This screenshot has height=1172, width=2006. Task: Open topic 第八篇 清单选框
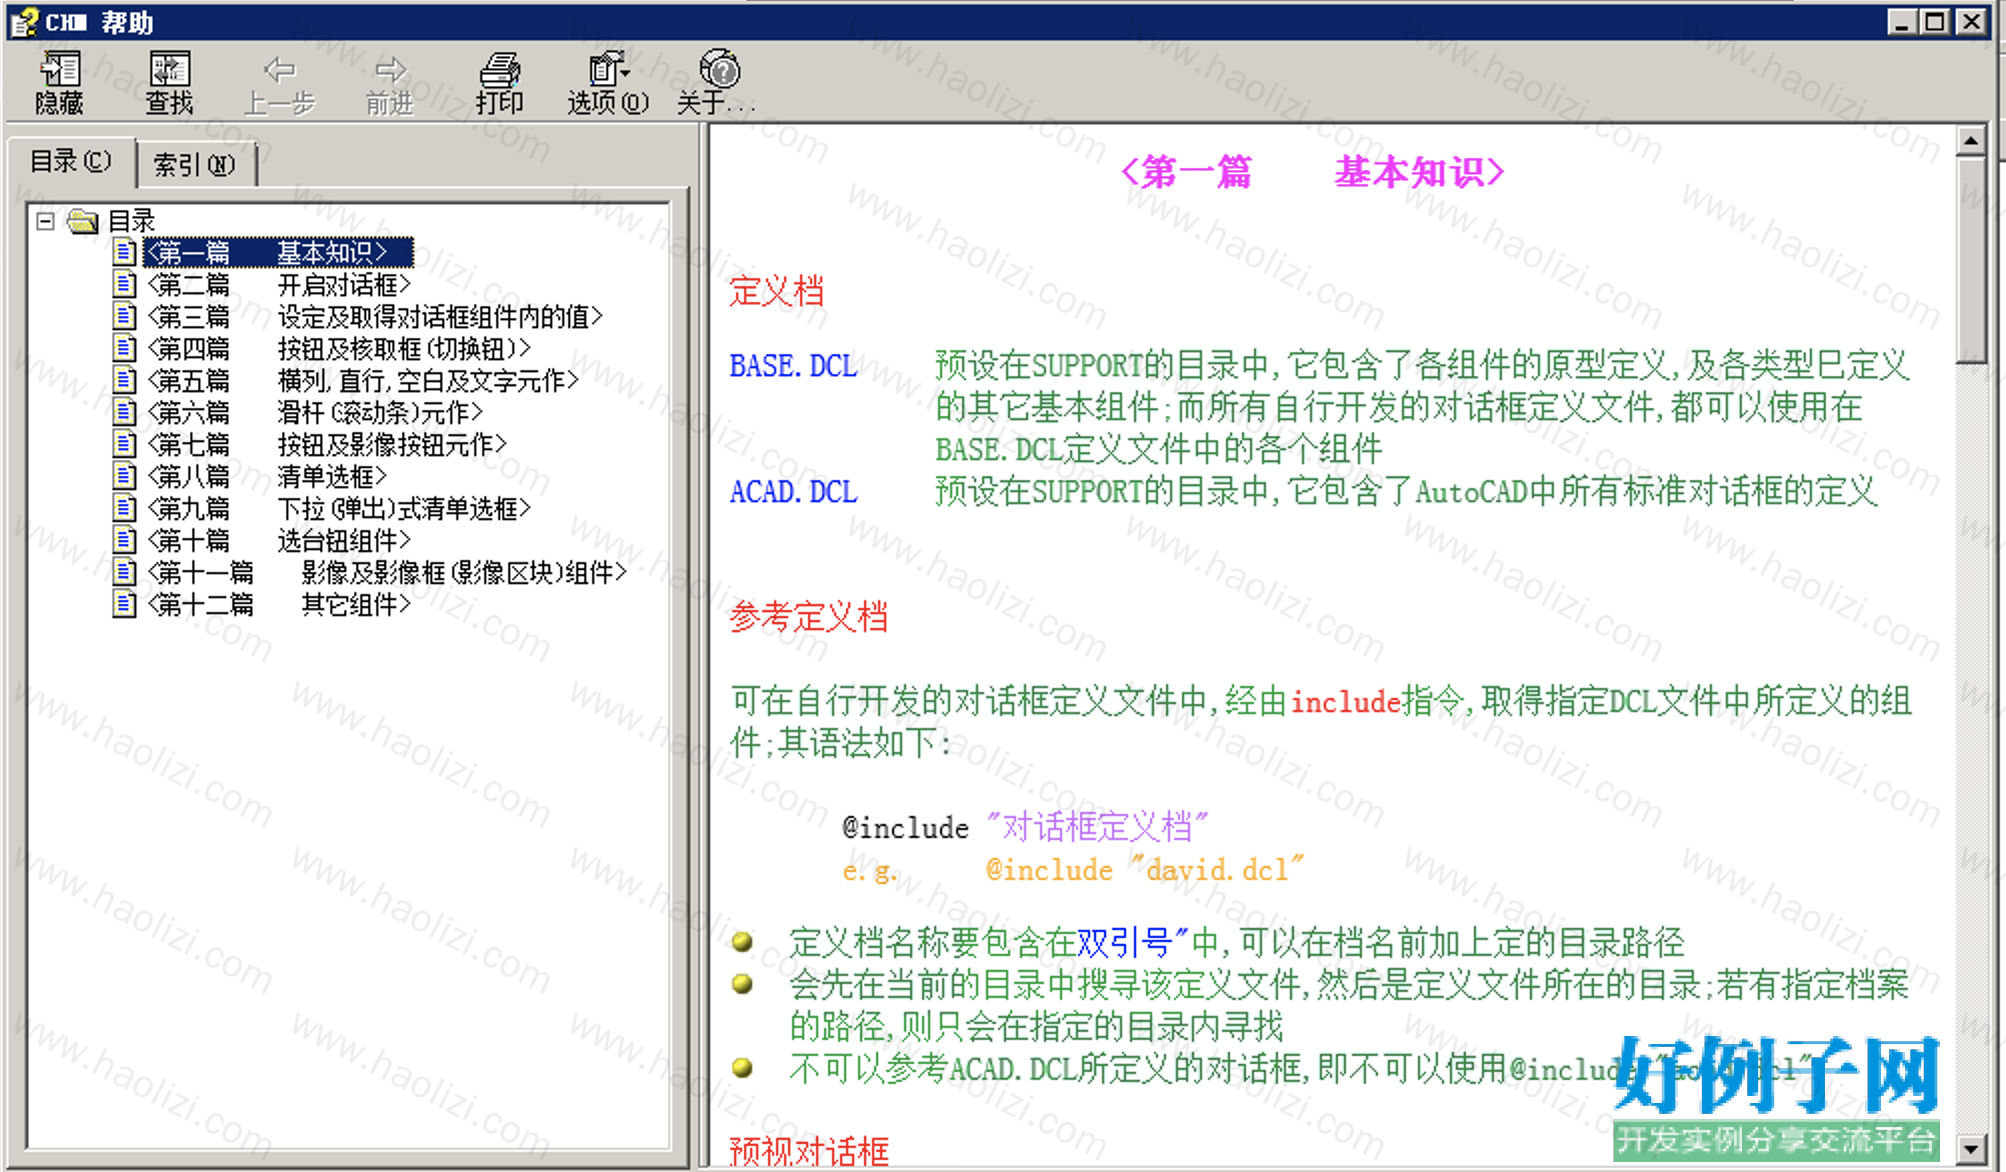pyautogui.click(x=267, y=476)
